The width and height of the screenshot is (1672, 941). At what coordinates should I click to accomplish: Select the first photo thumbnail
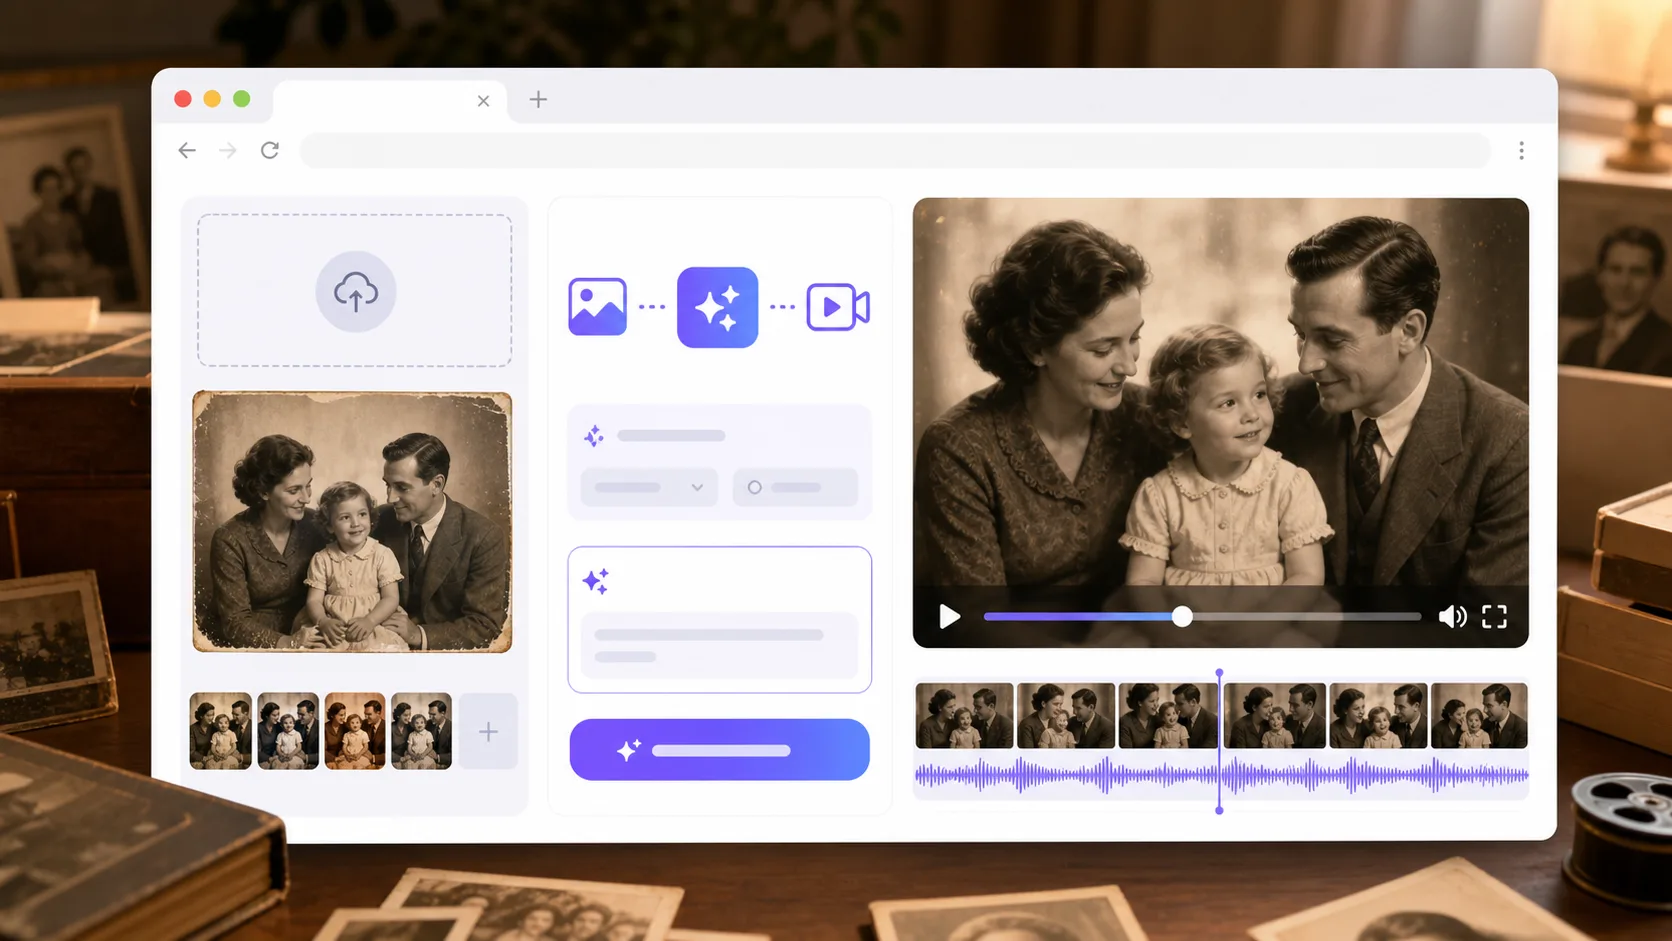(220, 731)
